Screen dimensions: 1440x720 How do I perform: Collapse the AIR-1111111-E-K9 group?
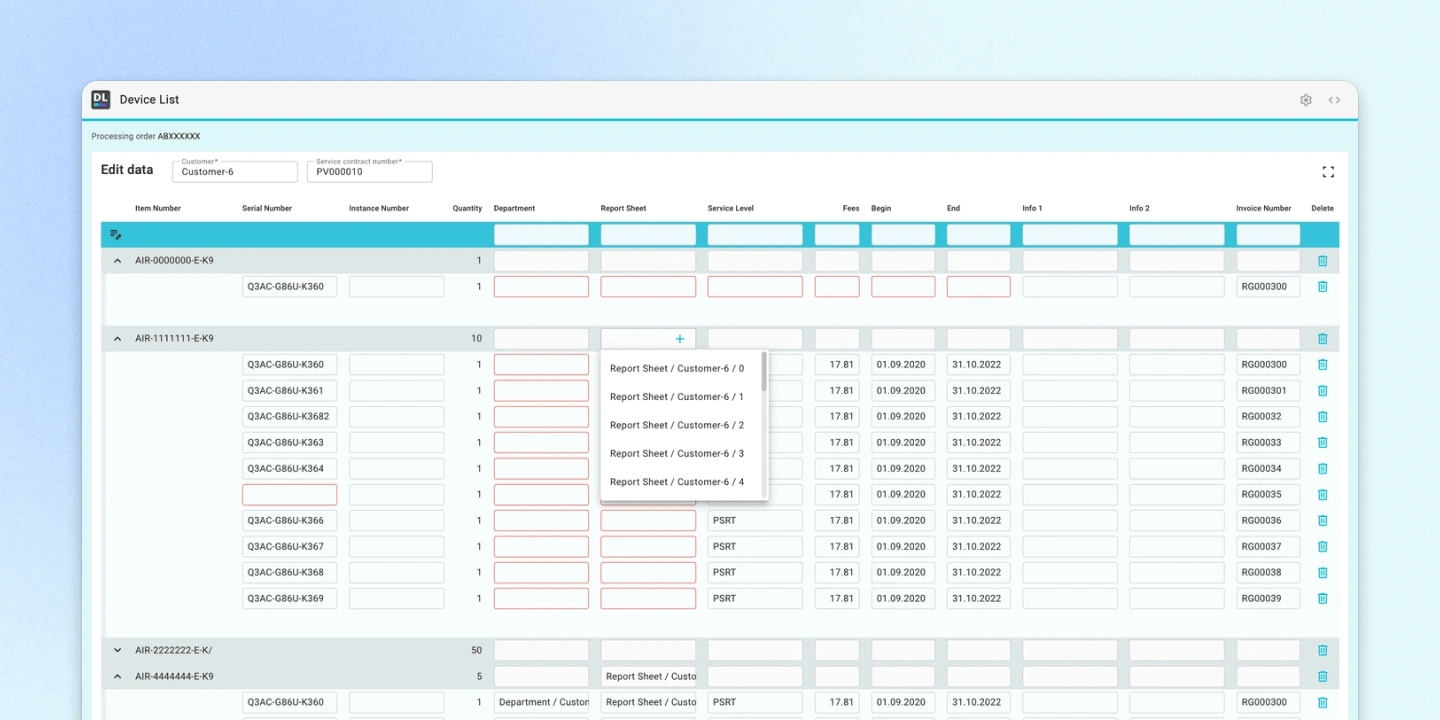point(117,339)
